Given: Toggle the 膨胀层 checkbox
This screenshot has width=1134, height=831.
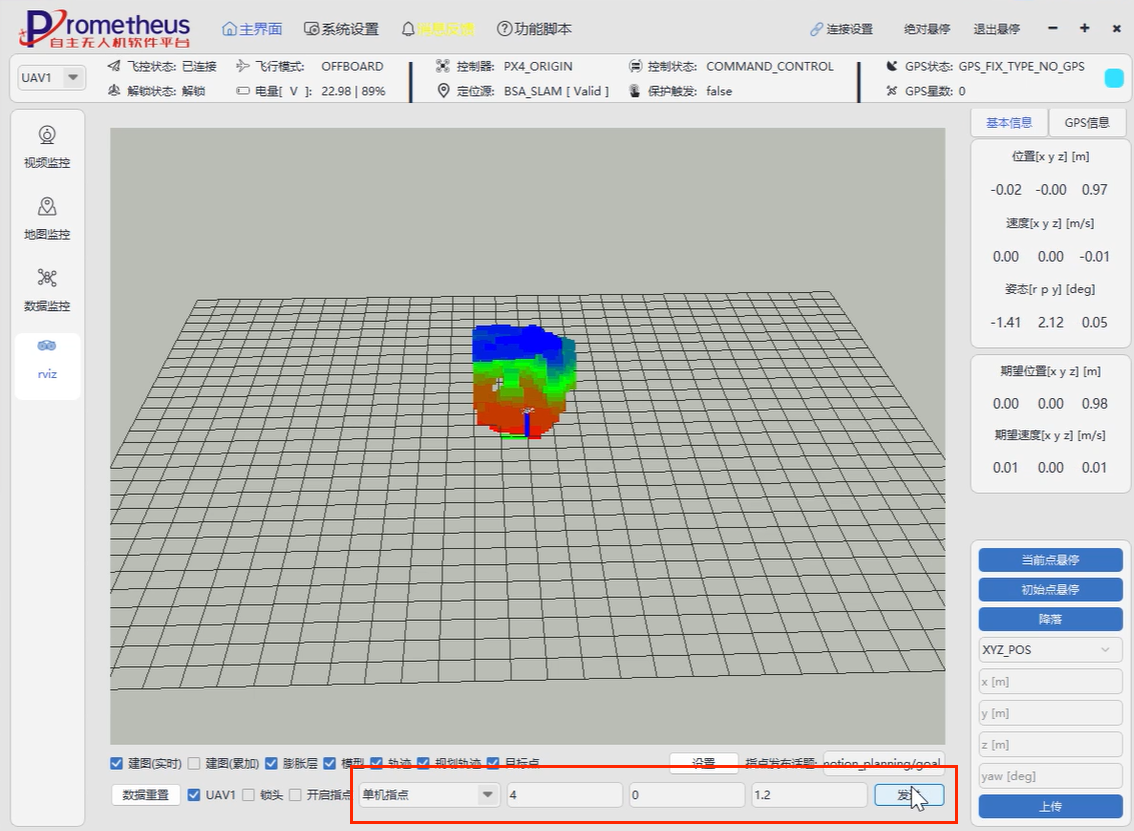Looking at the screenshot, I should coord(271,763).
